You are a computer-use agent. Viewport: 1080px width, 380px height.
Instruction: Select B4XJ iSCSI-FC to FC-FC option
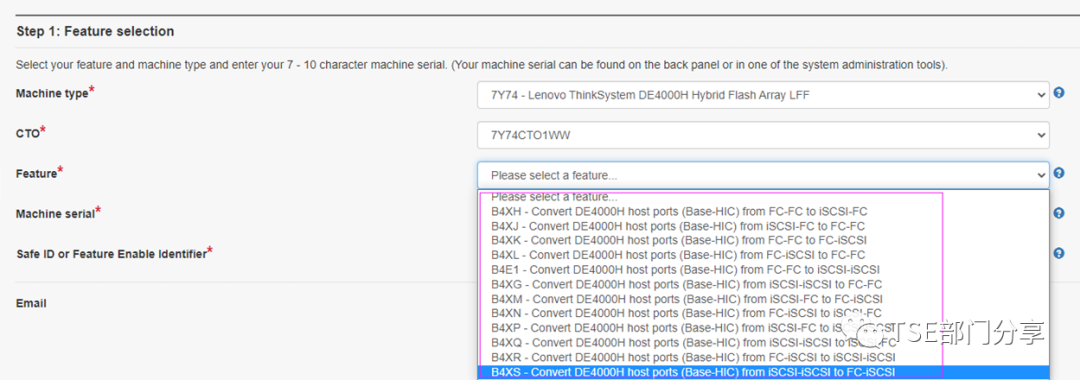tap(763, 225)
